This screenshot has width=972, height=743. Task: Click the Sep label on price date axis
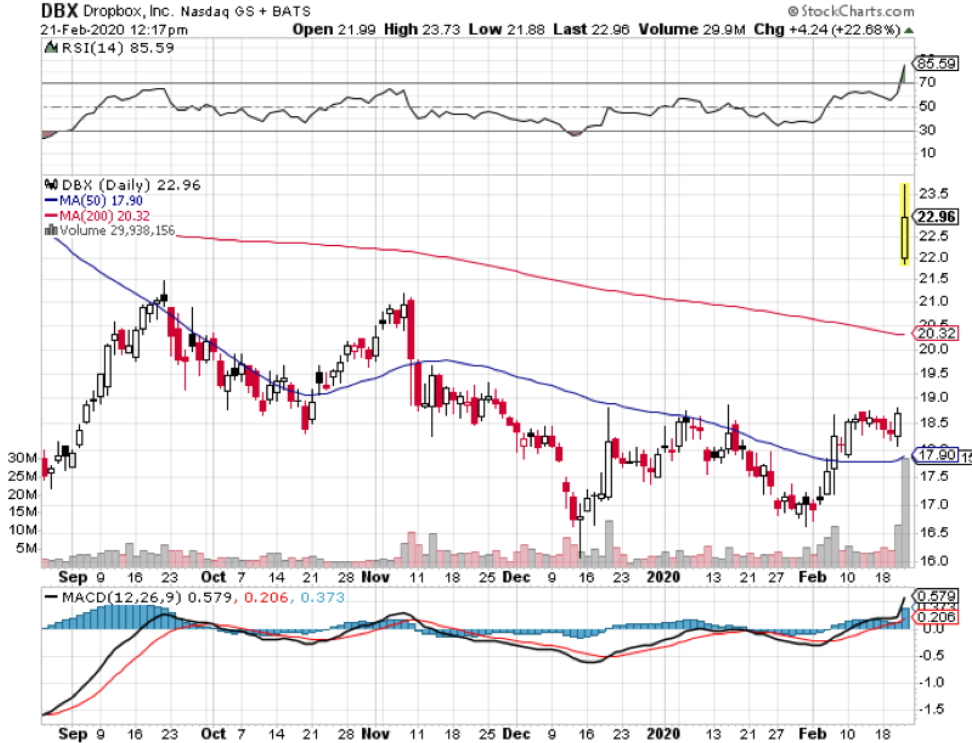(73, 578)
